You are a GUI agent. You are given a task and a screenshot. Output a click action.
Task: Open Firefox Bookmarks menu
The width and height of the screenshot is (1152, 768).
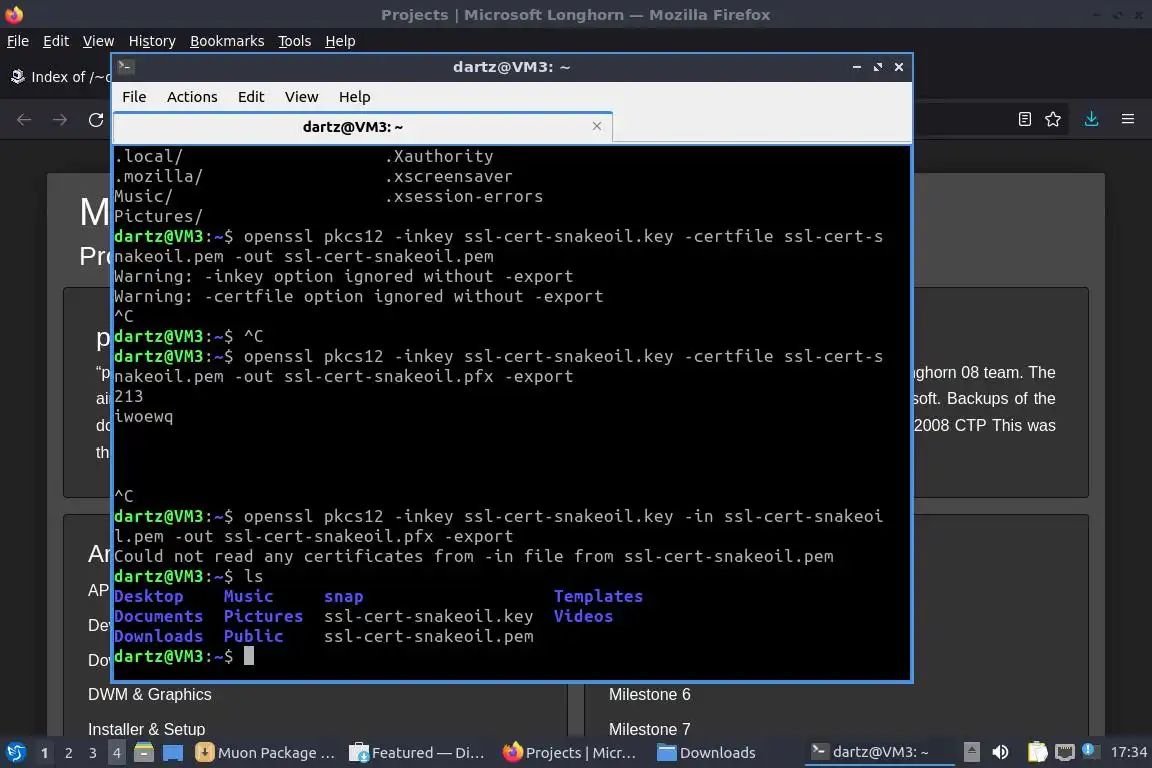(x=227, y=41)
